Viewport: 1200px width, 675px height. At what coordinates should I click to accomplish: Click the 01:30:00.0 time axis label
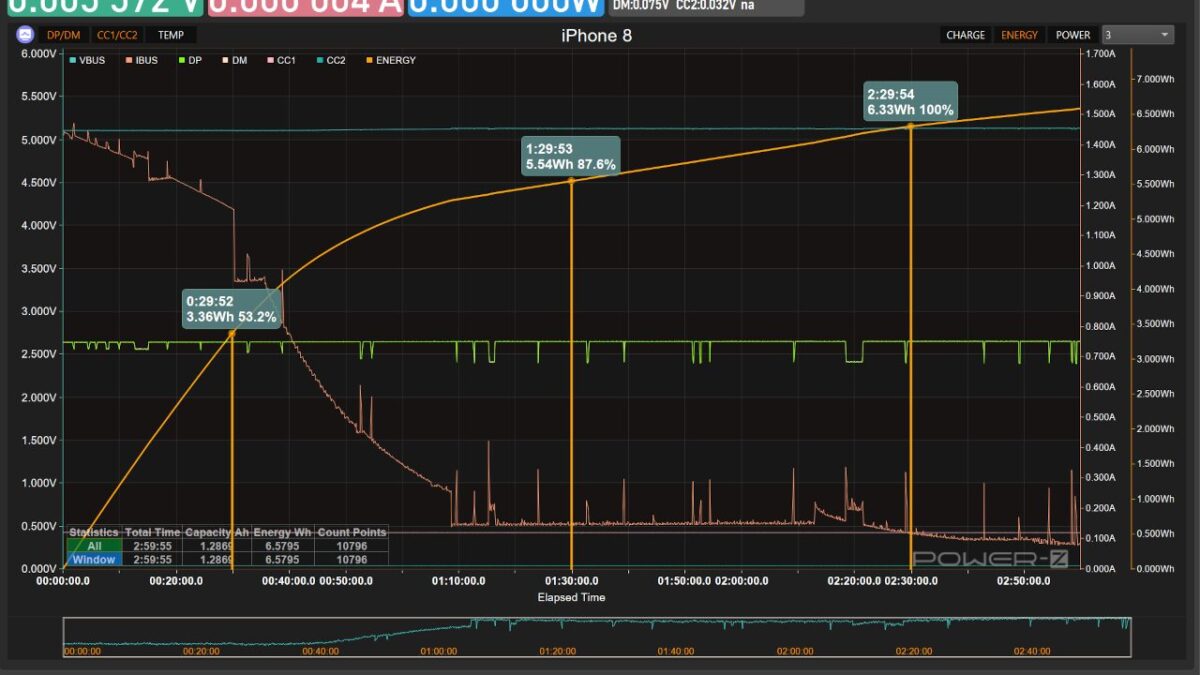571,581
